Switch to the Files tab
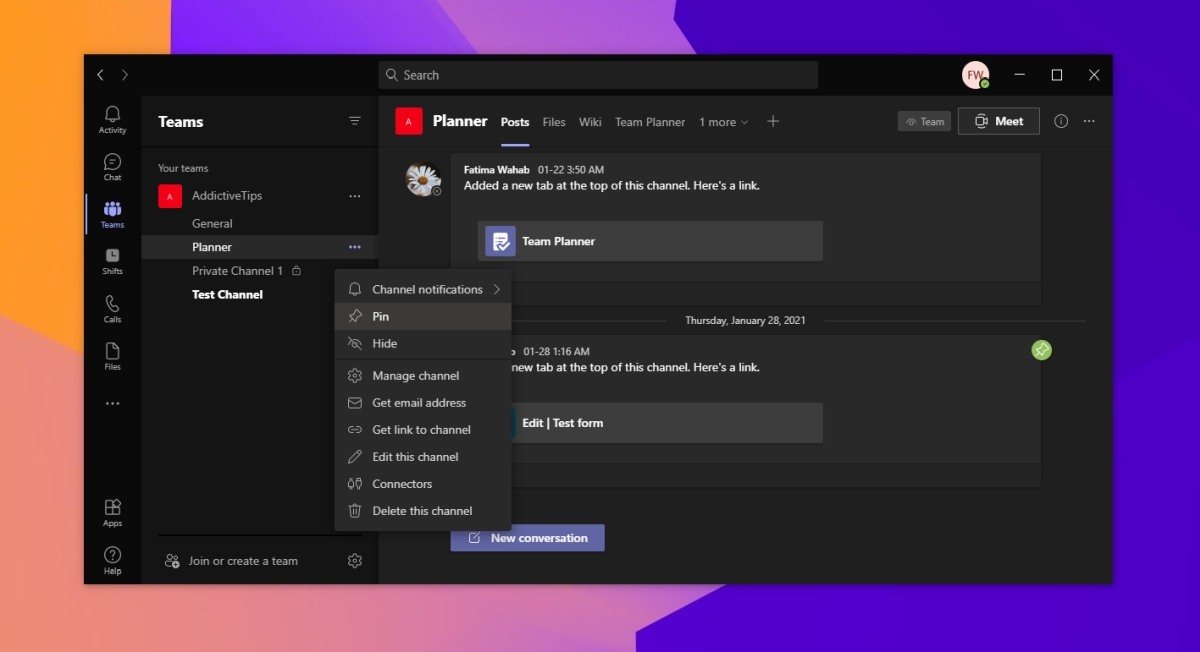 coord(554,122)
